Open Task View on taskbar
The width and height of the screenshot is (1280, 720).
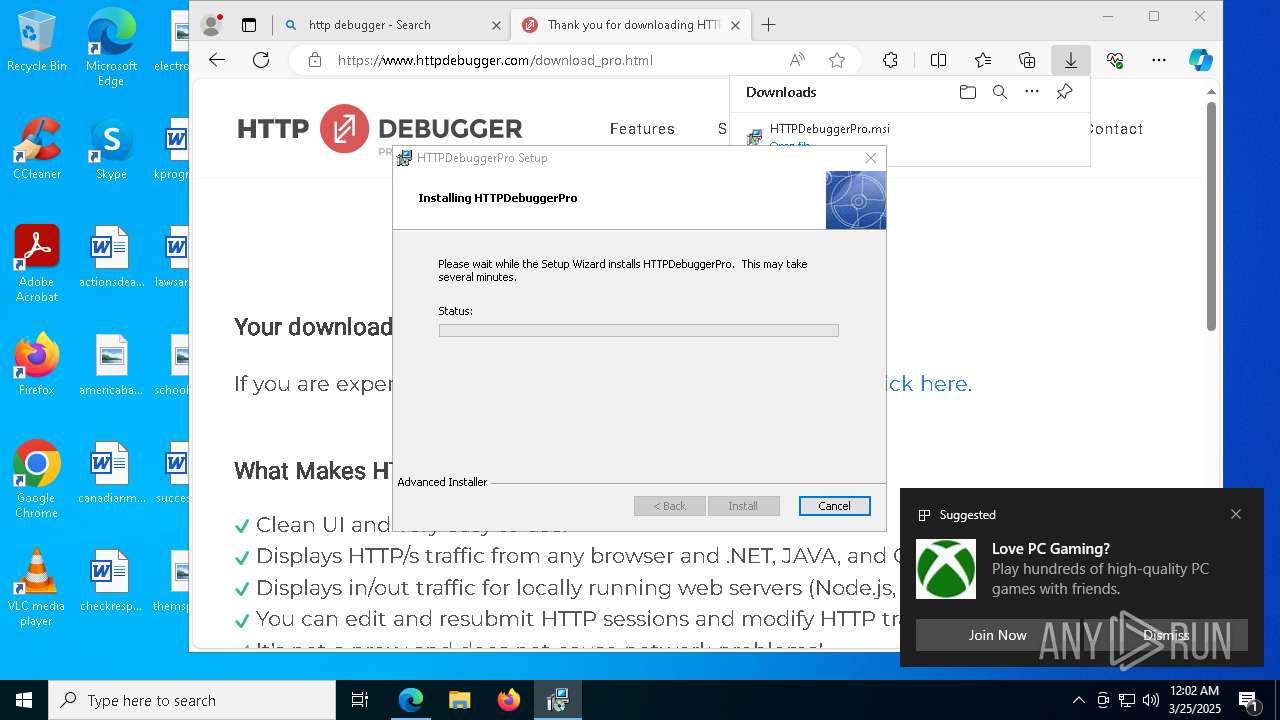point(360,700)
